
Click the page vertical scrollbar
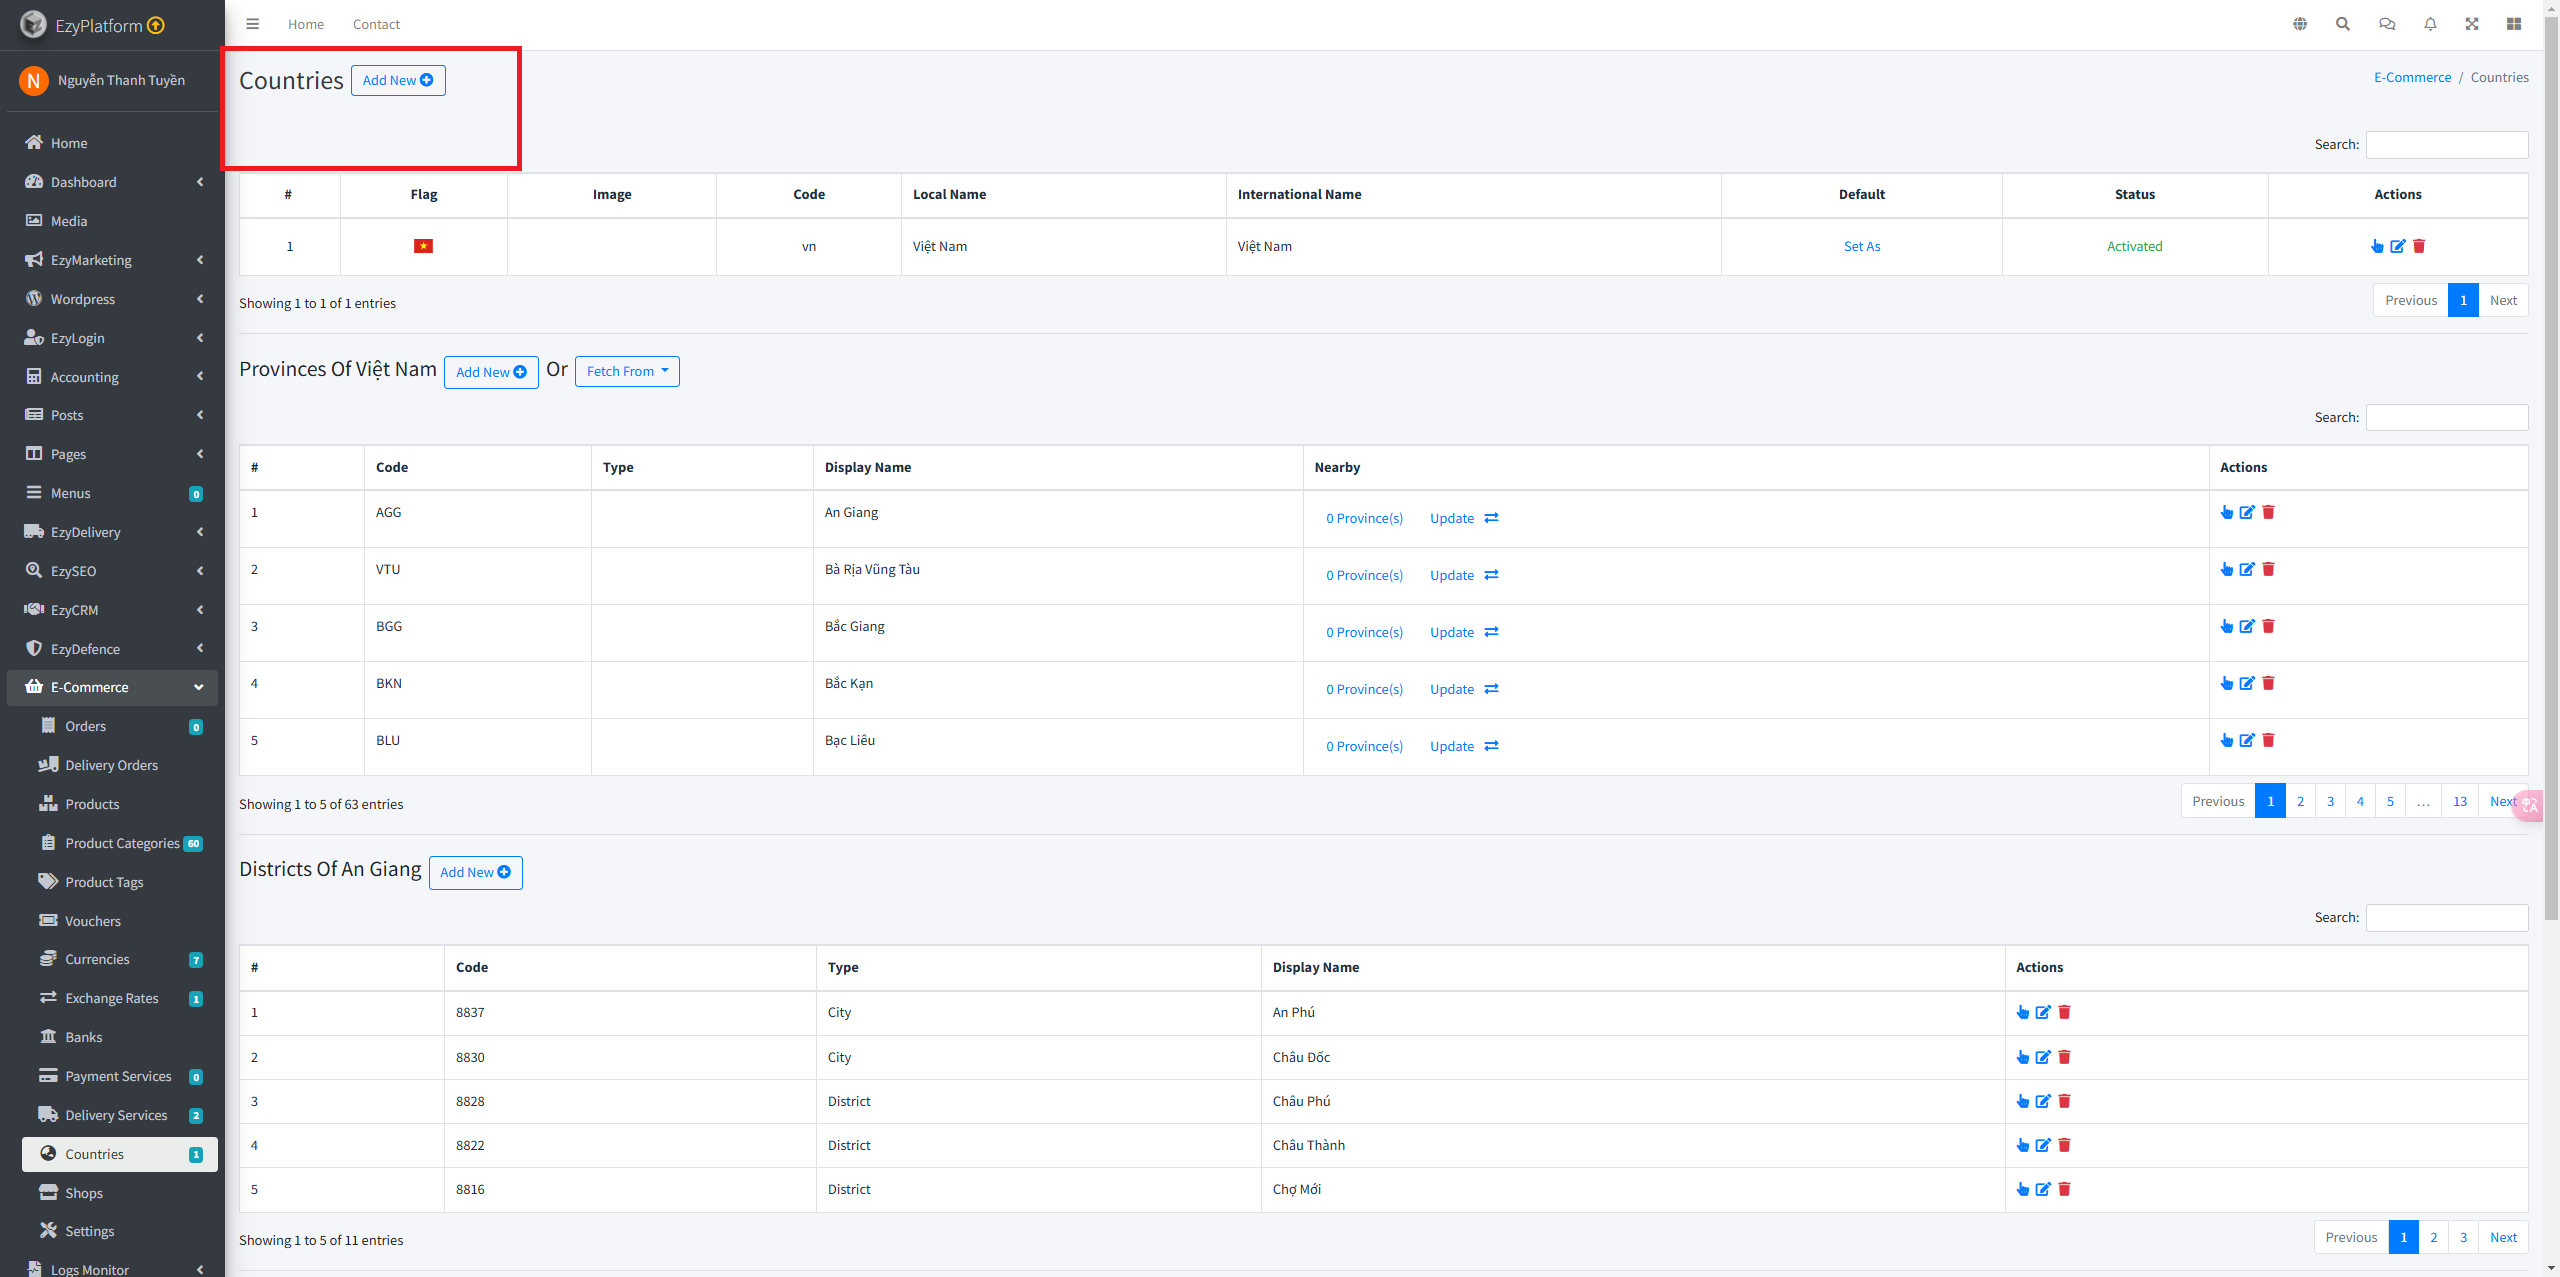pyautogui.click(x=2551, y=470)
